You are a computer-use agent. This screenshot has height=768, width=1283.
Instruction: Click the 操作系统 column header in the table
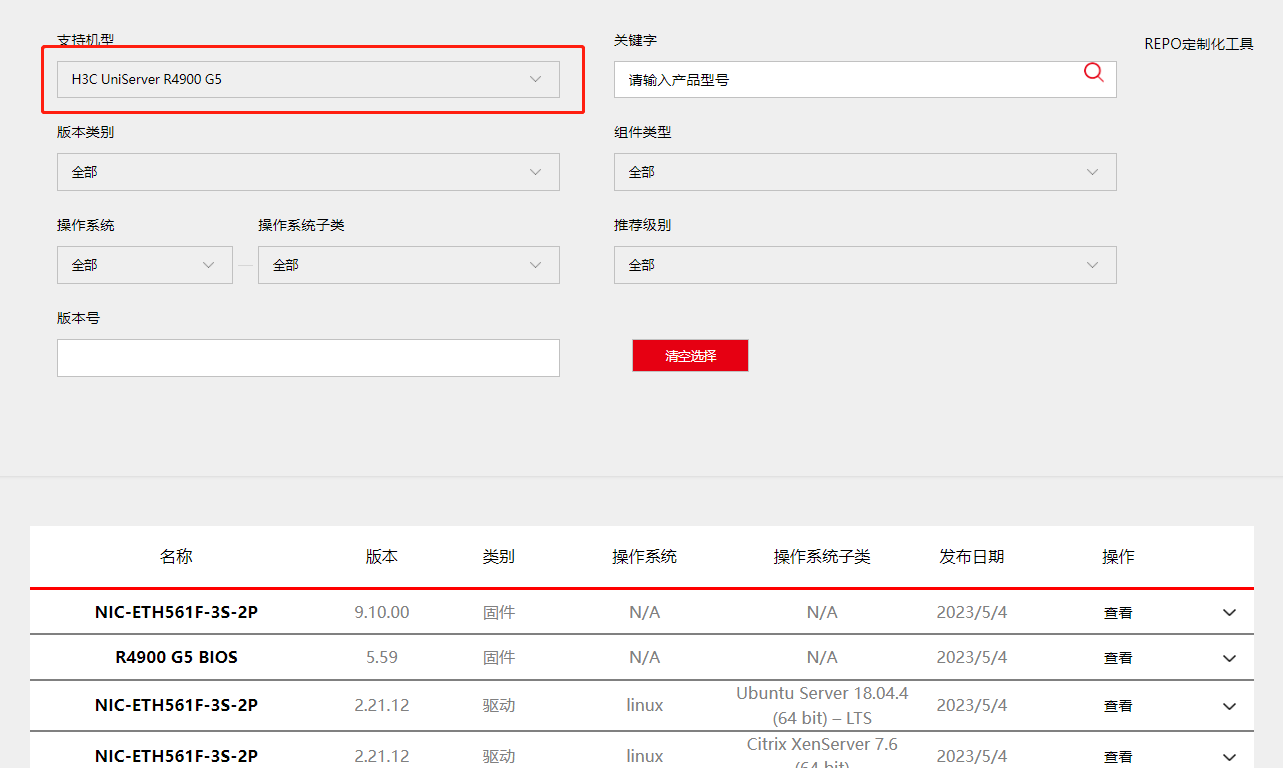tap(645, 557)
